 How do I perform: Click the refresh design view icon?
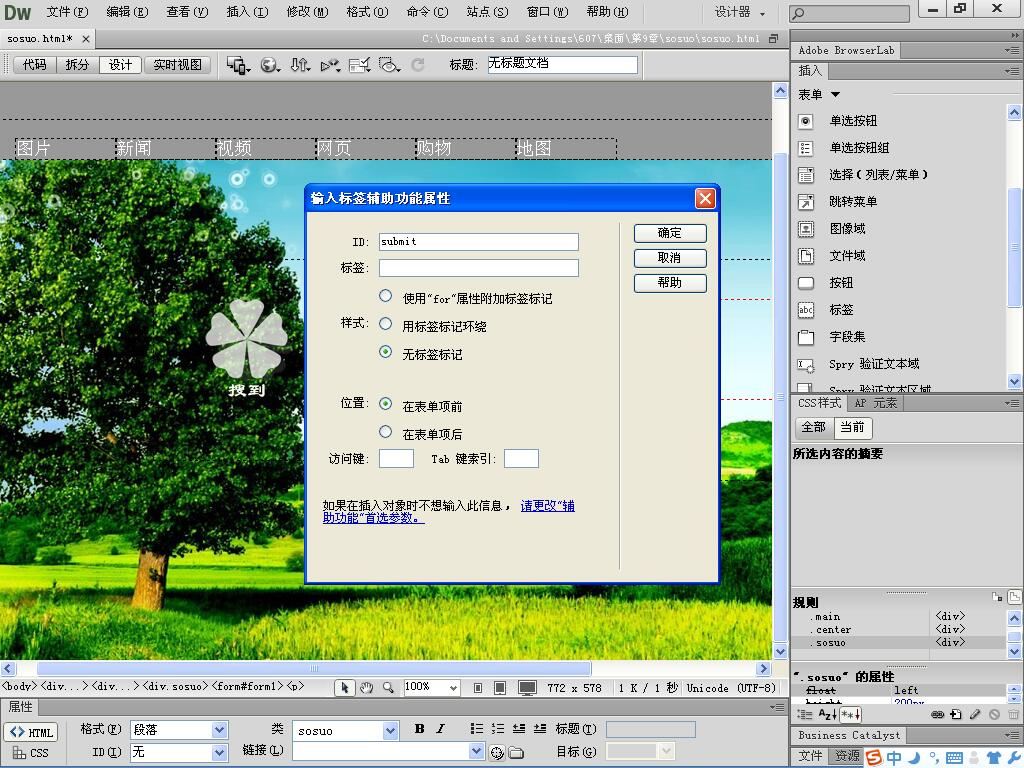(418, 65)
